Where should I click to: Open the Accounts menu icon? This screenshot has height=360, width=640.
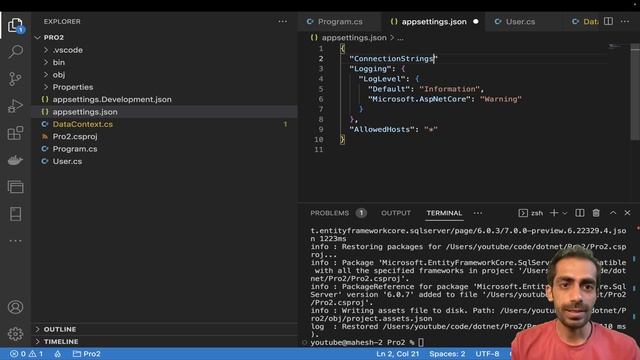click(16, 307)
